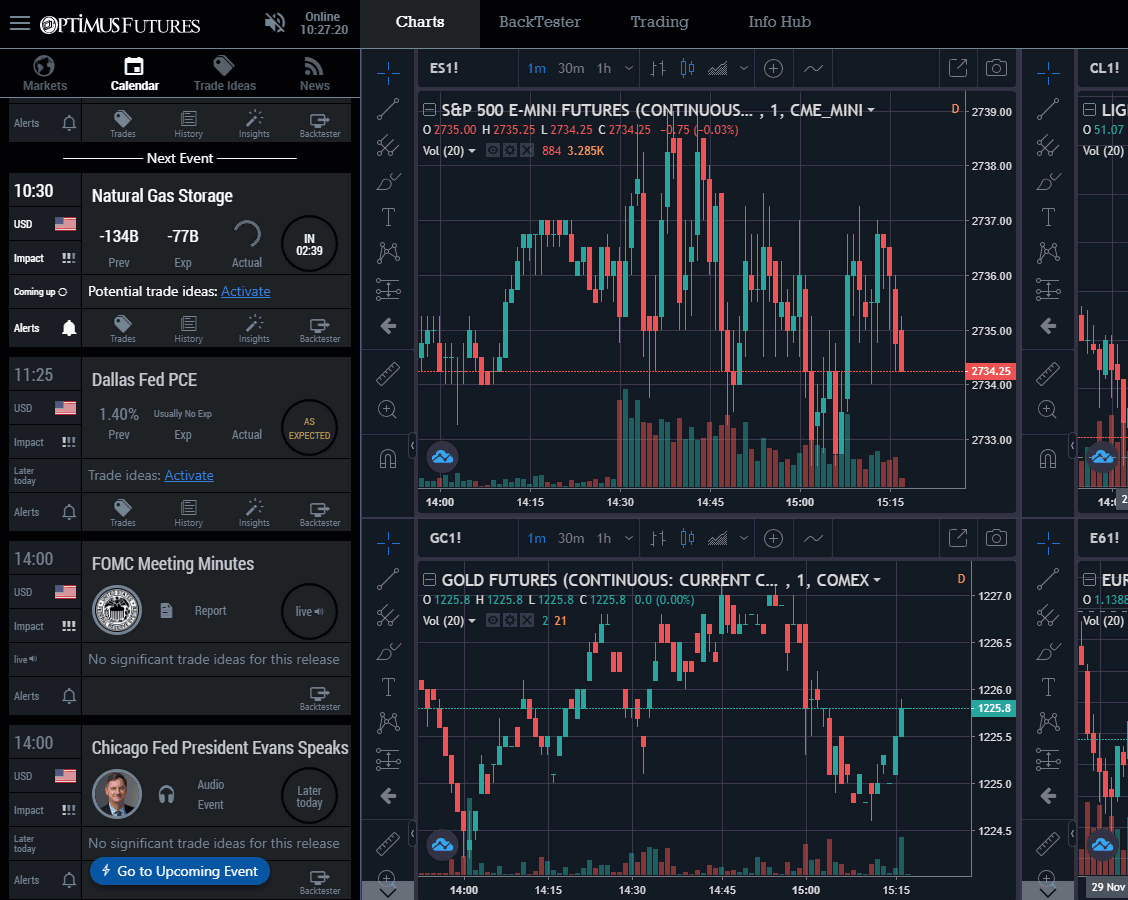Viewport: 1128px width, 900px height.
Task: Click the FOMC live audio button
Action: (x=309, y=612)
